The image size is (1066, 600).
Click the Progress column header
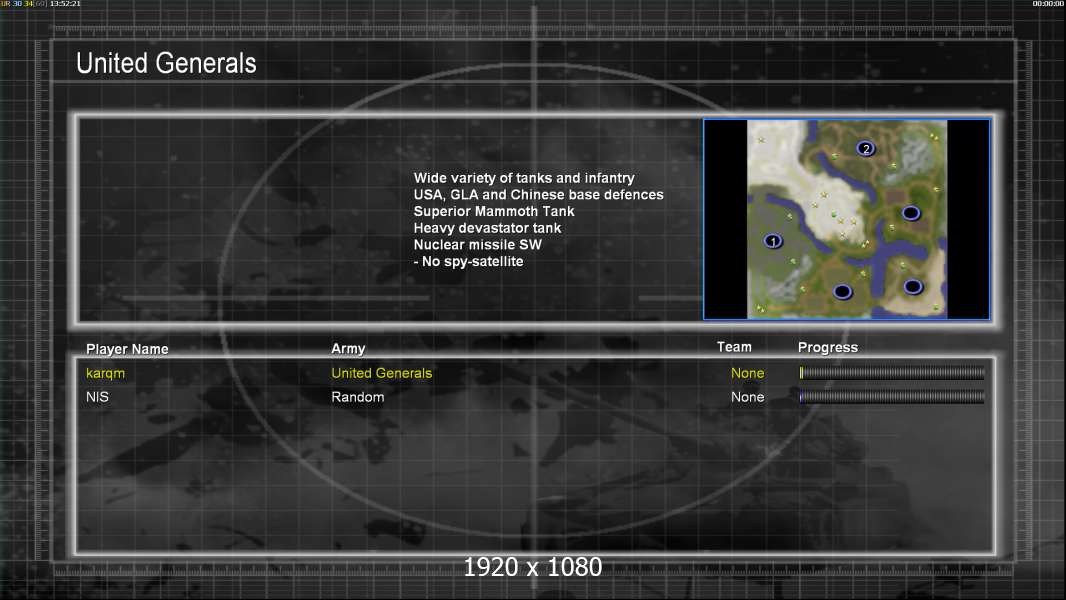(x=827, y=348)
